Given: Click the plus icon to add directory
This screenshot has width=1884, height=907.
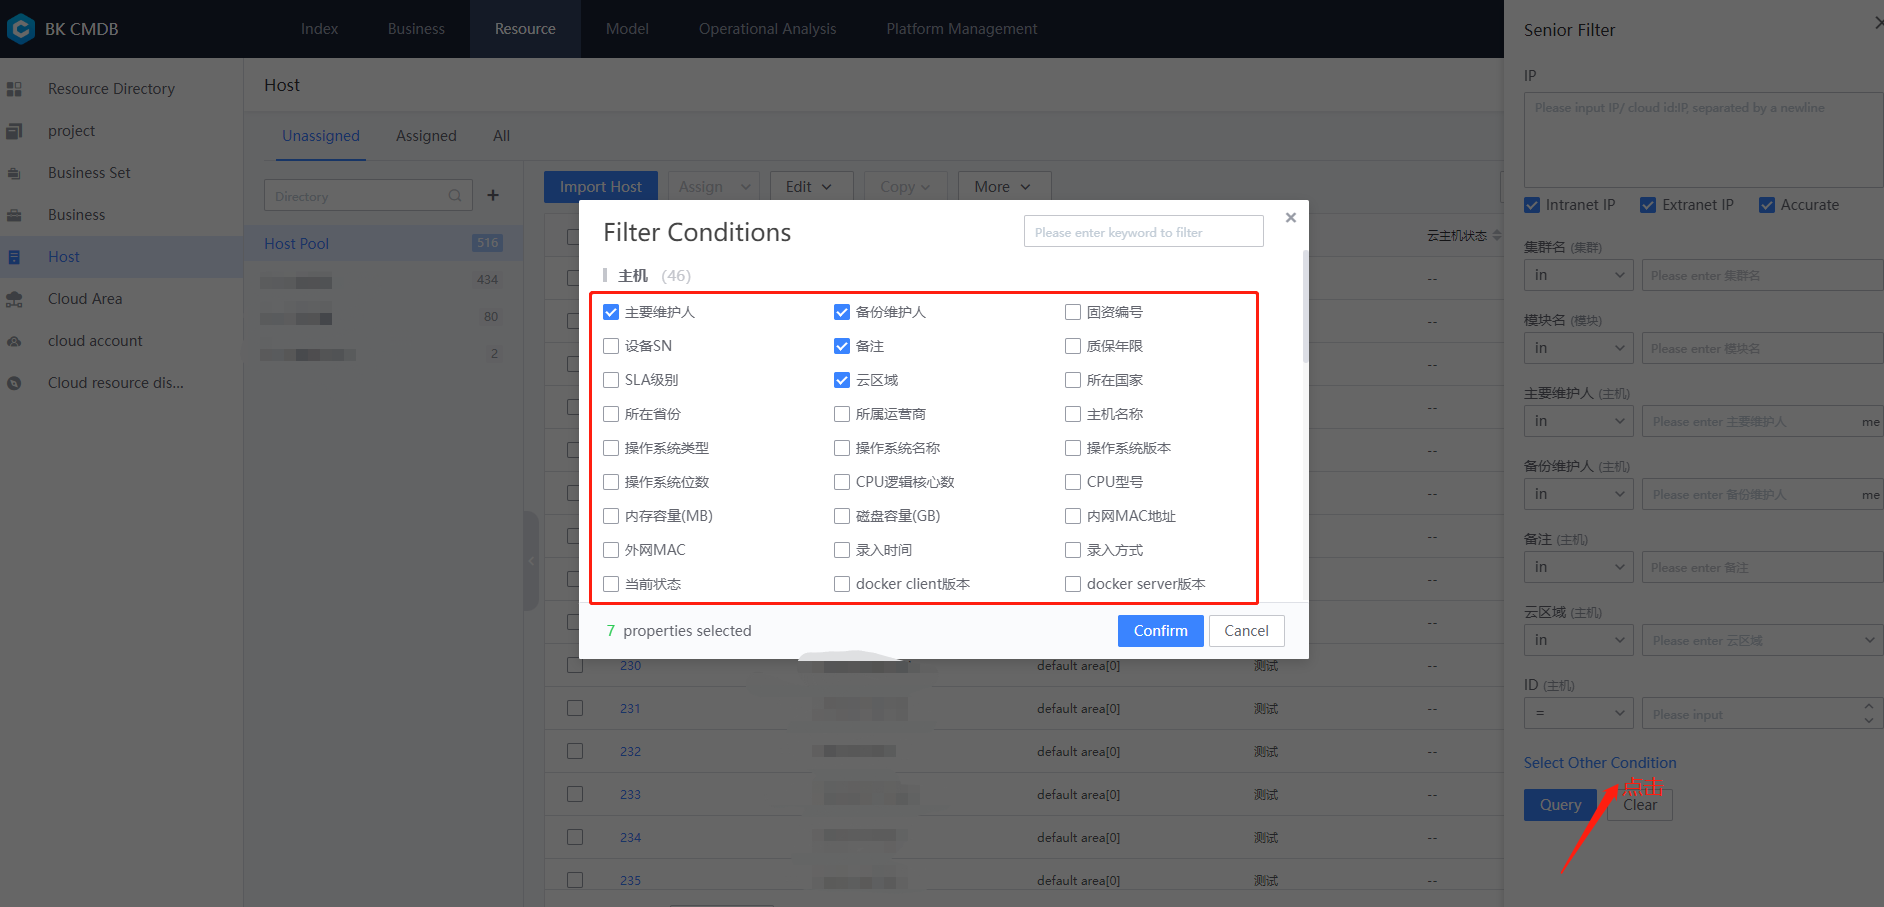Looking at the screenshot, I should [493, 195].
